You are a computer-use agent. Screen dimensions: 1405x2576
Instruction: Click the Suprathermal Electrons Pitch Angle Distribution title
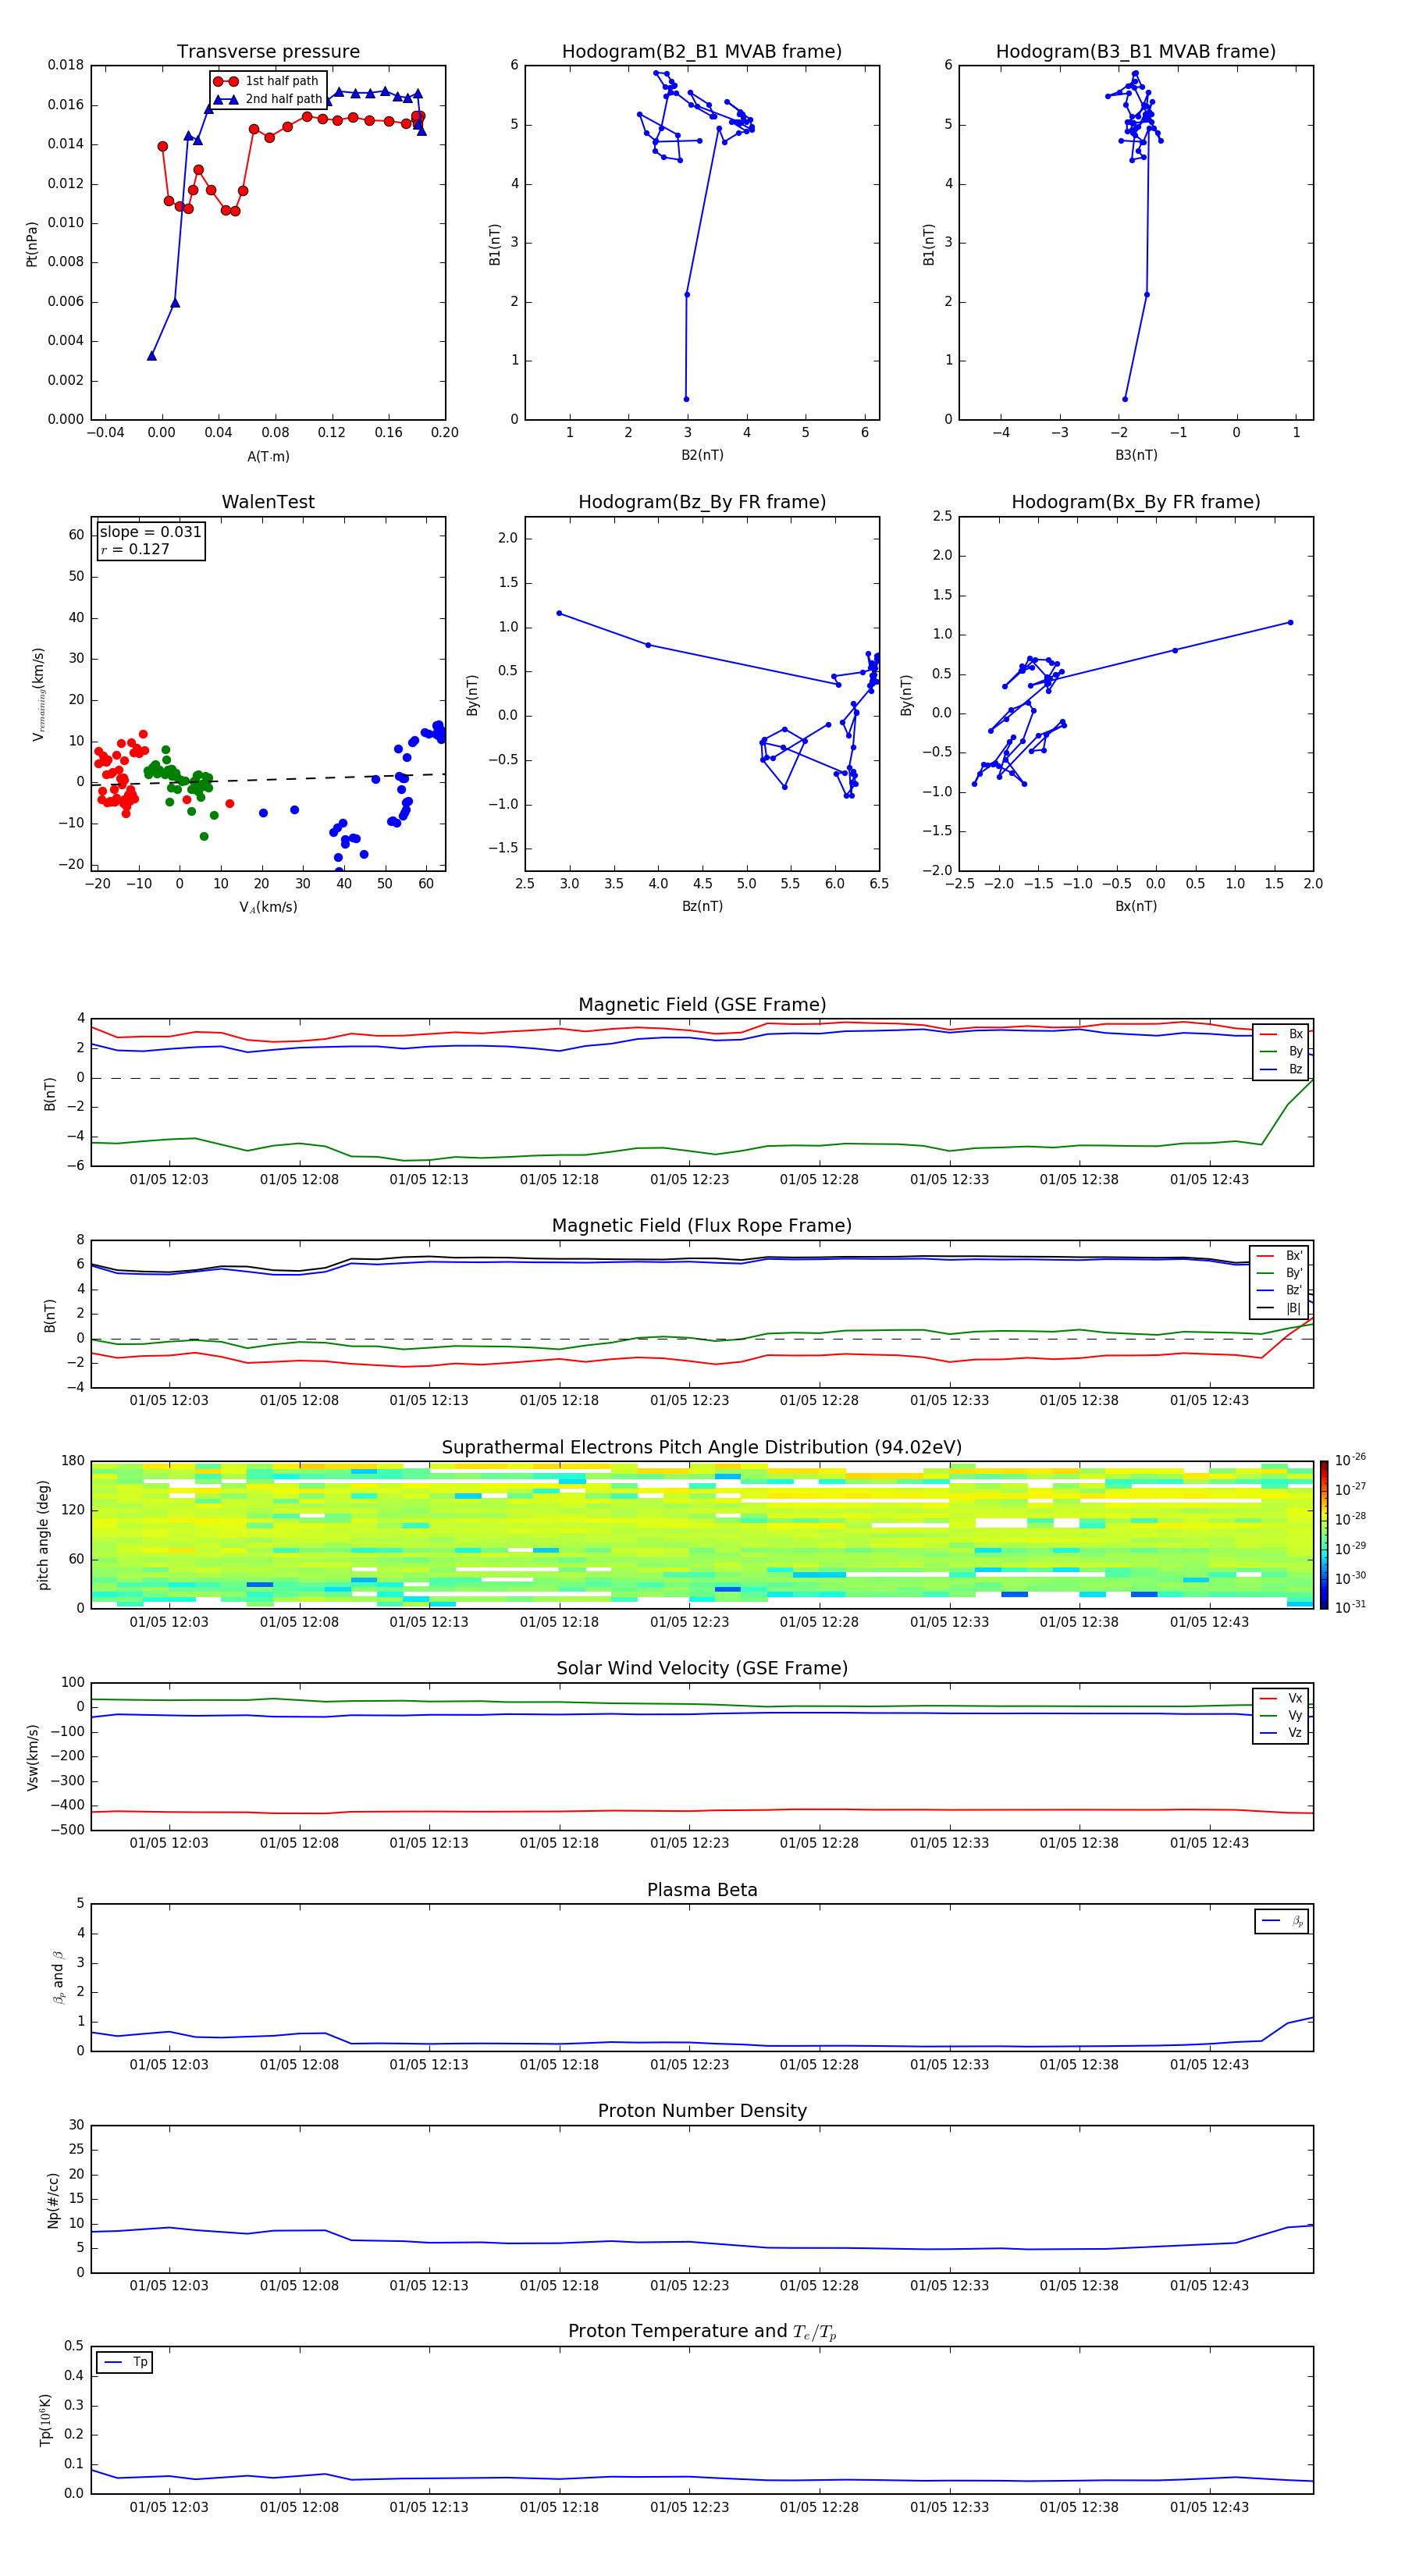702,1448
